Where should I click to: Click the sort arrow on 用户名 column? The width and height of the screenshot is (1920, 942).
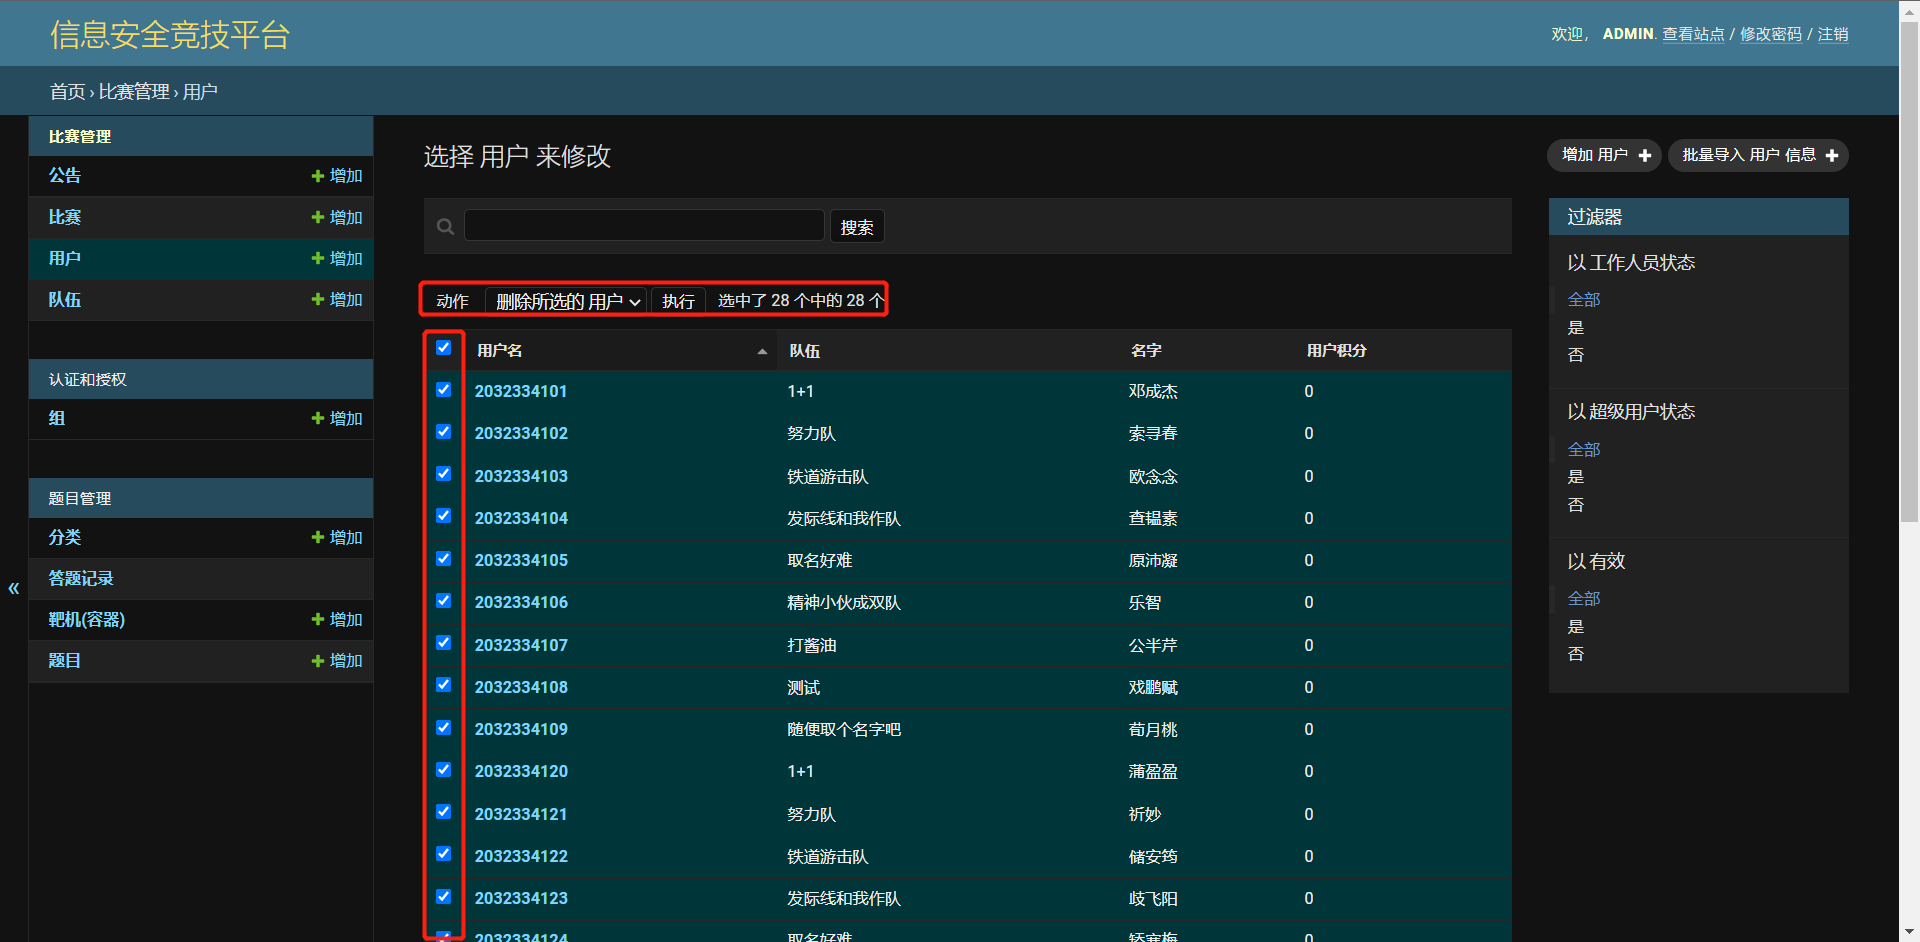(x=762, y=351)
